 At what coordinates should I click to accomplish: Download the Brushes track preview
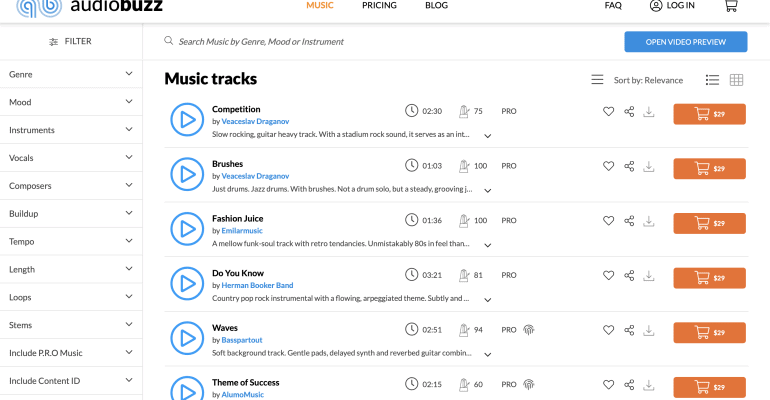click(649, 166)
